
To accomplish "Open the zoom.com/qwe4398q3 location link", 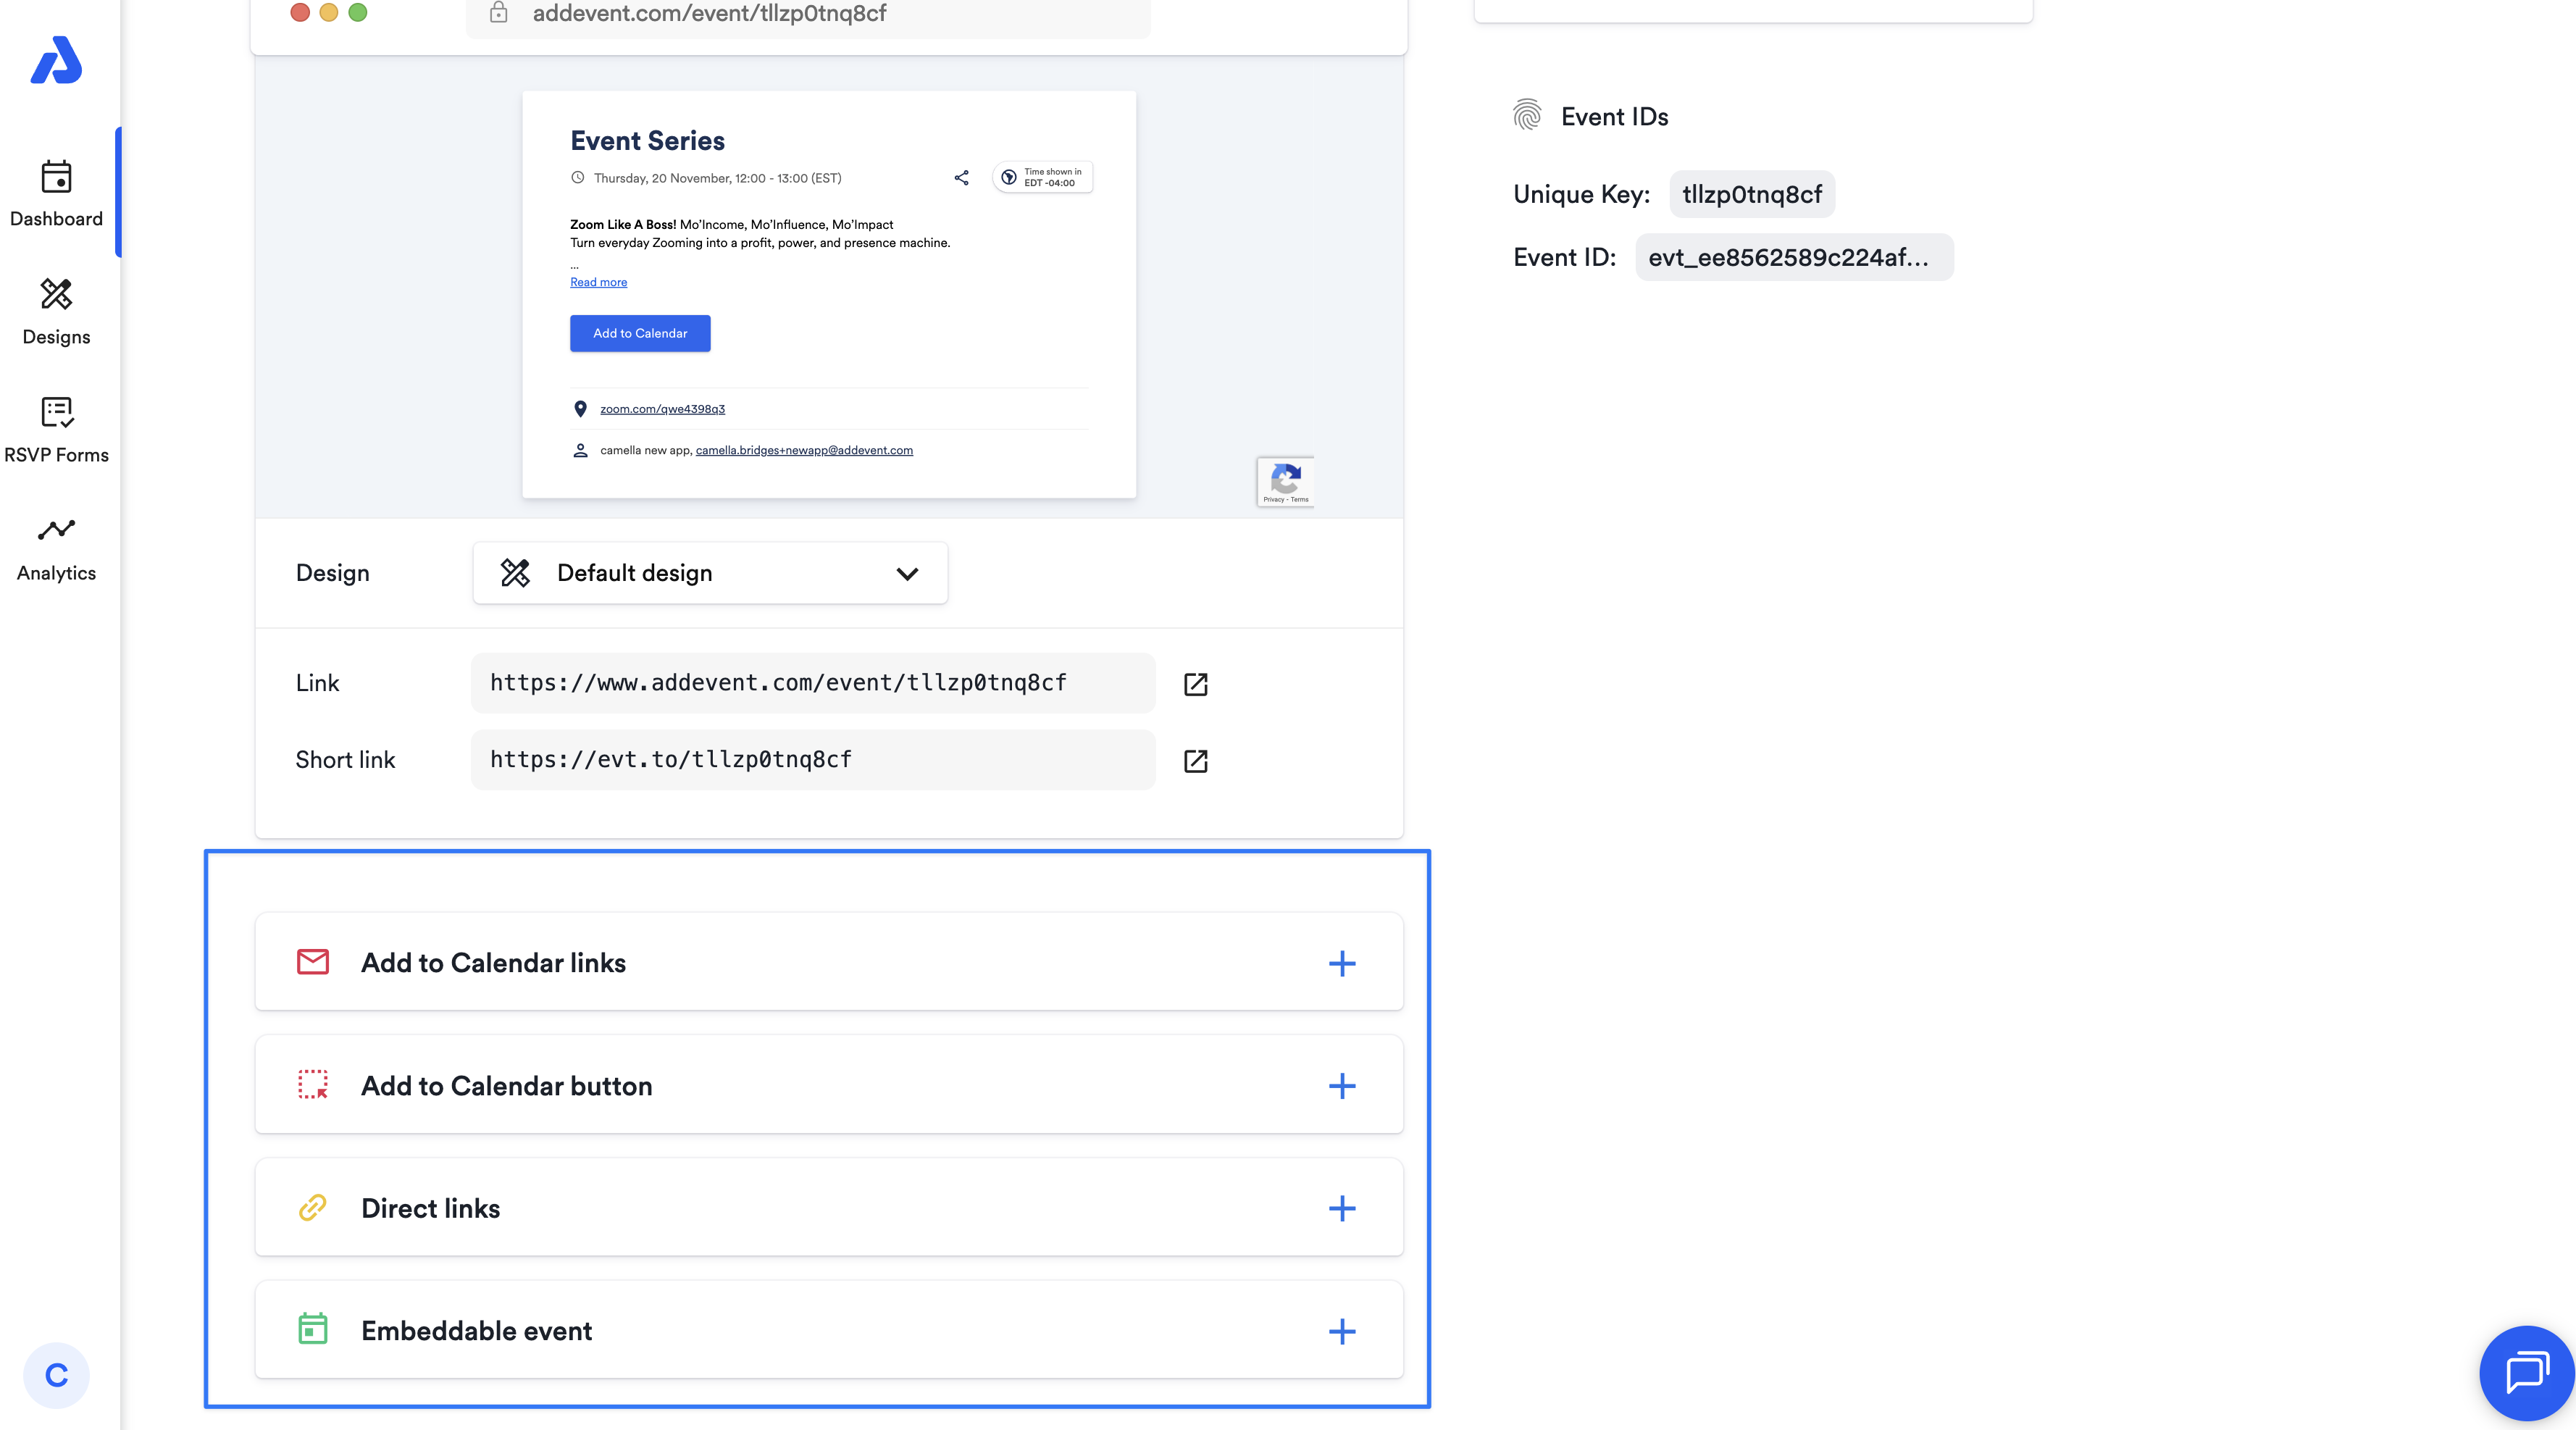I will click(x=662, y=409).
